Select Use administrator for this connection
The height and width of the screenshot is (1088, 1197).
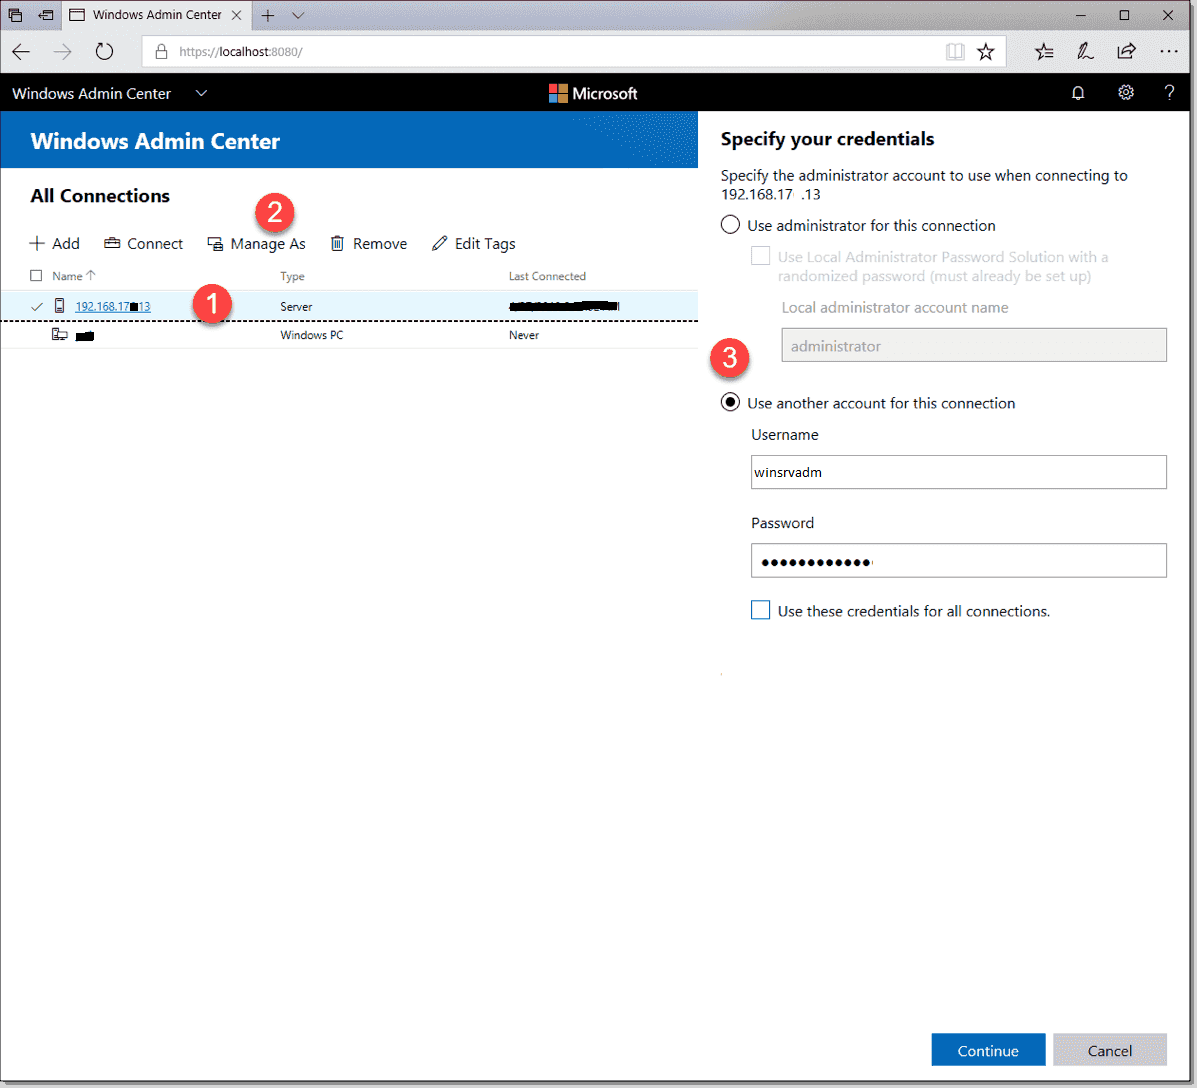[x=730, y=225]
